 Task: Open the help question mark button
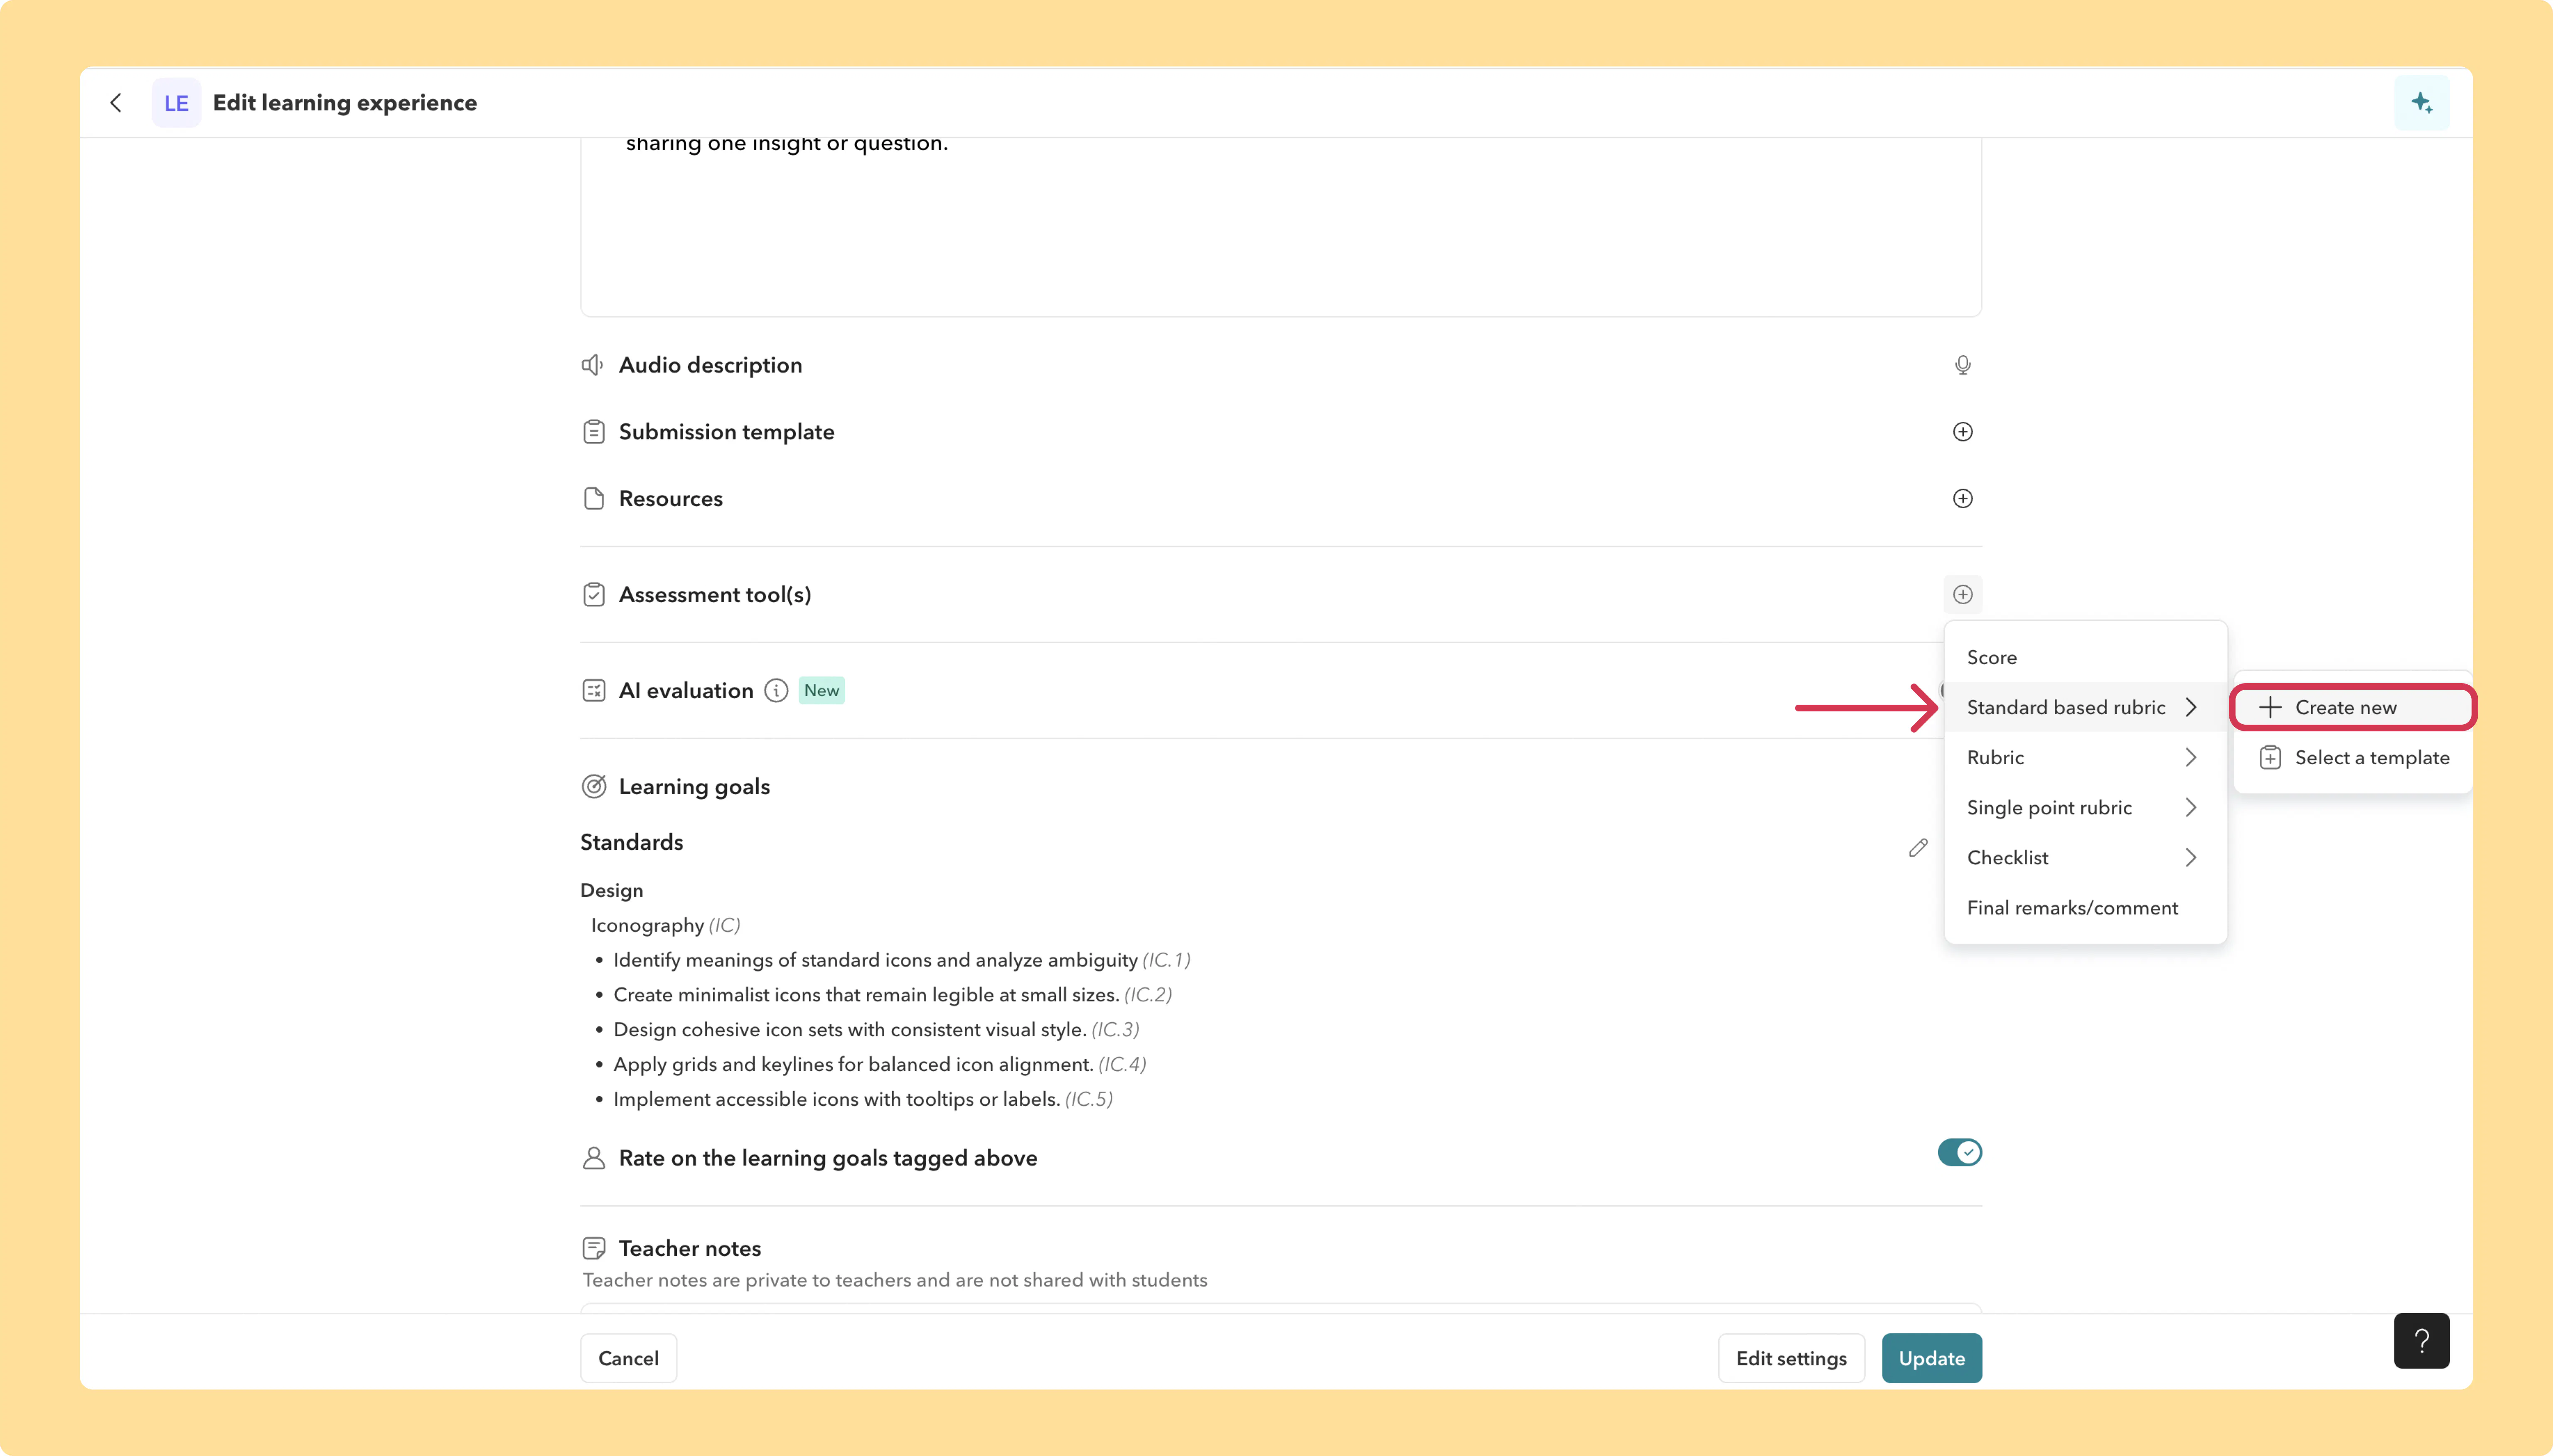coord(2421,1340)
